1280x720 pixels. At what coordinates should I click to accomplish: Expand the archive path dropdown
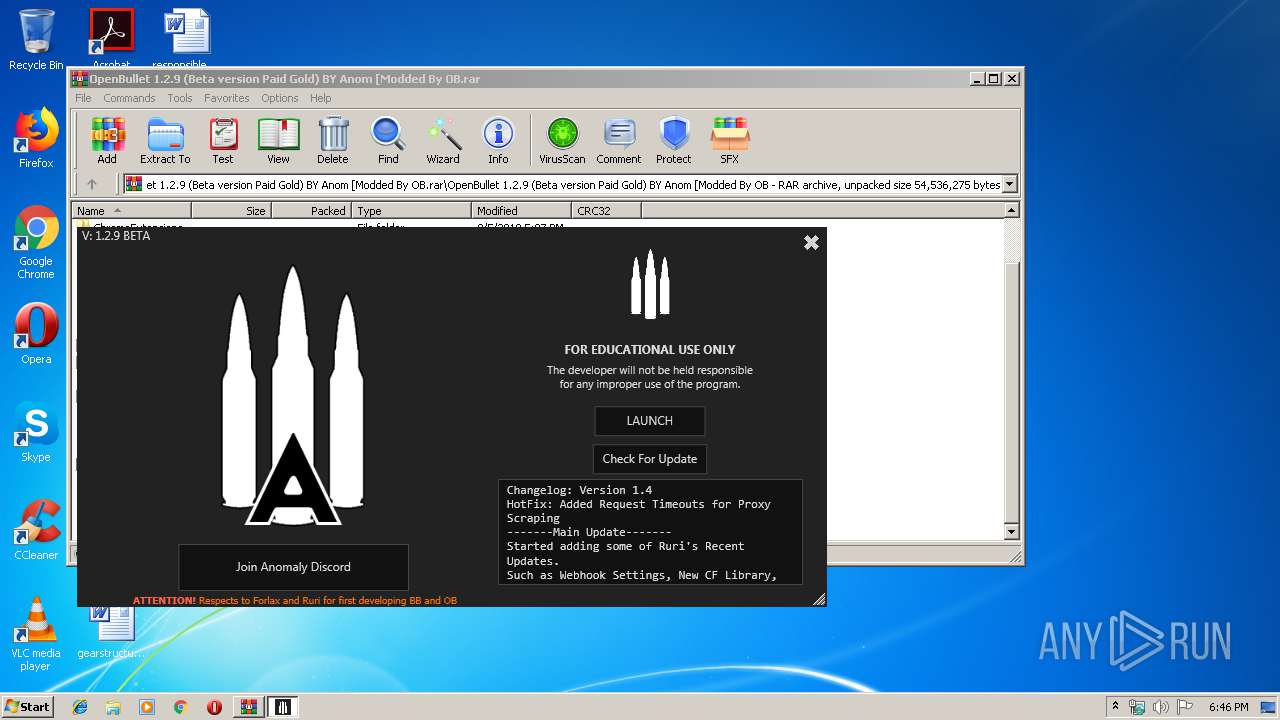pos(1009,184)
